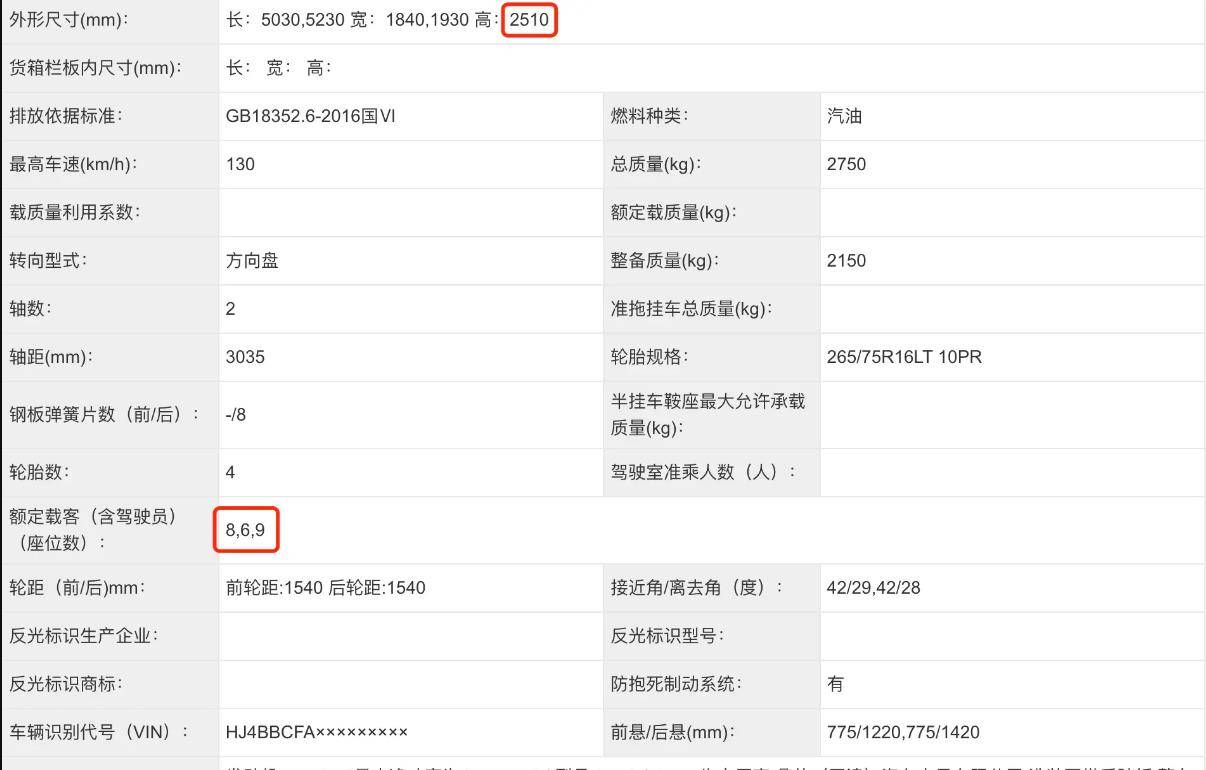Click the curb weight value 2150
This screenshot has width=1206, height=770.
(x=846, y=260)
